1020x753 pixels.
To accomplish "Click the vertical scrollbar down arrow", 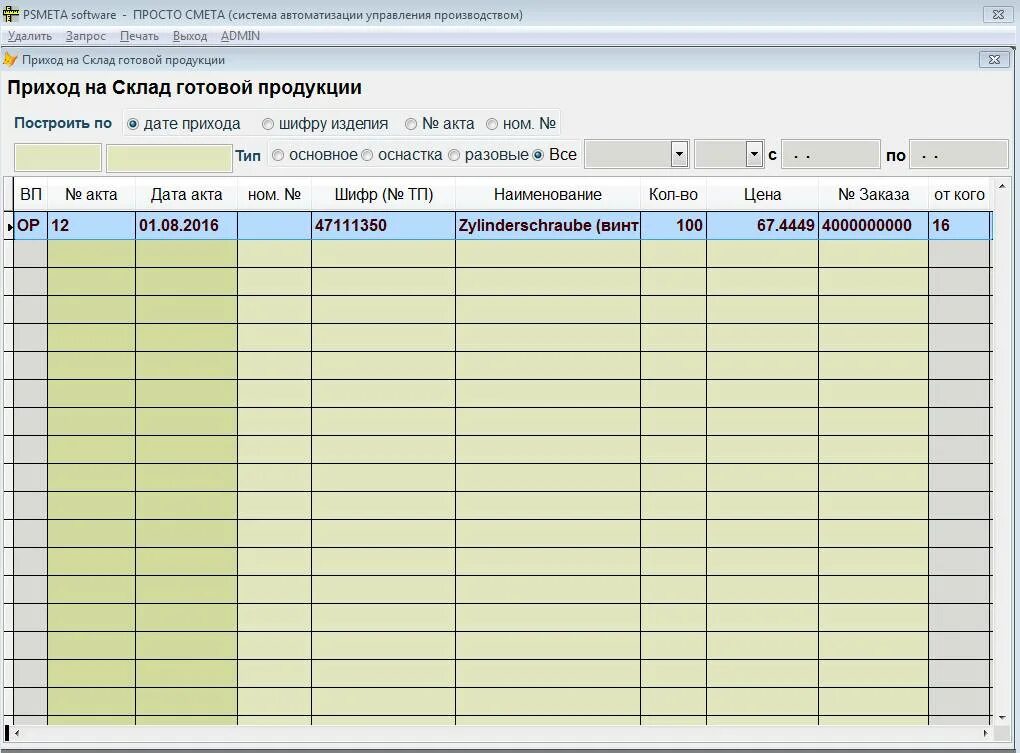I will (x=1002, y=717).
